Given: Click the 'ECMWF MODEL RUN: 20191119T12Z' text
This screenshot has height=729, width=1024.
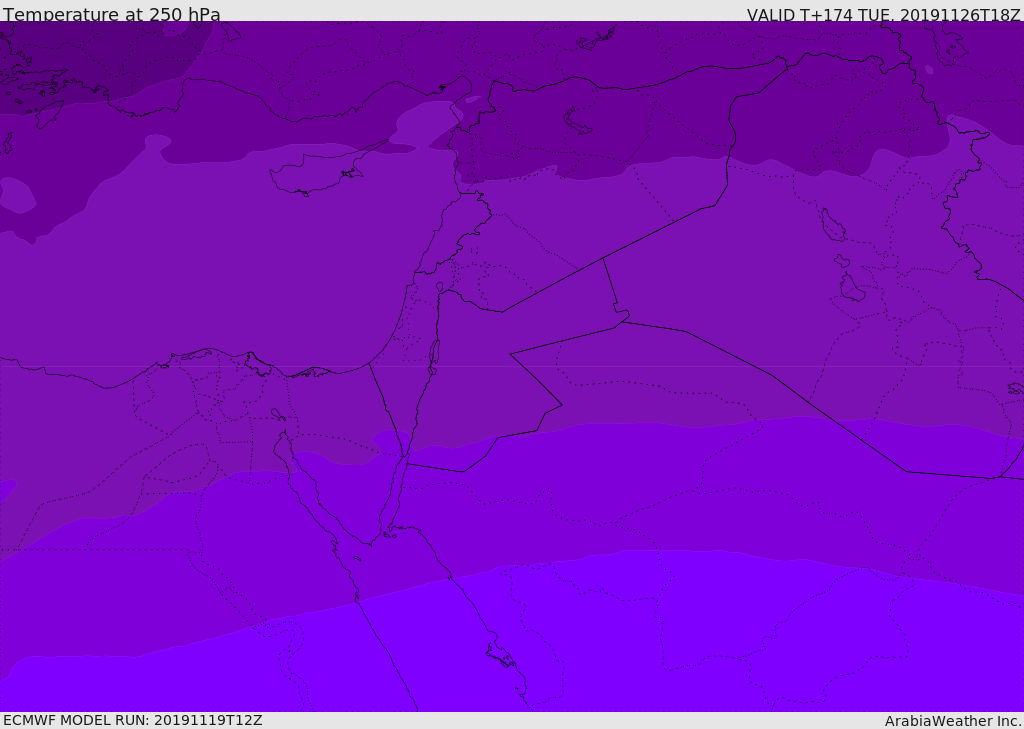Looking at the screenshot, I should click(x=133, y=720).
